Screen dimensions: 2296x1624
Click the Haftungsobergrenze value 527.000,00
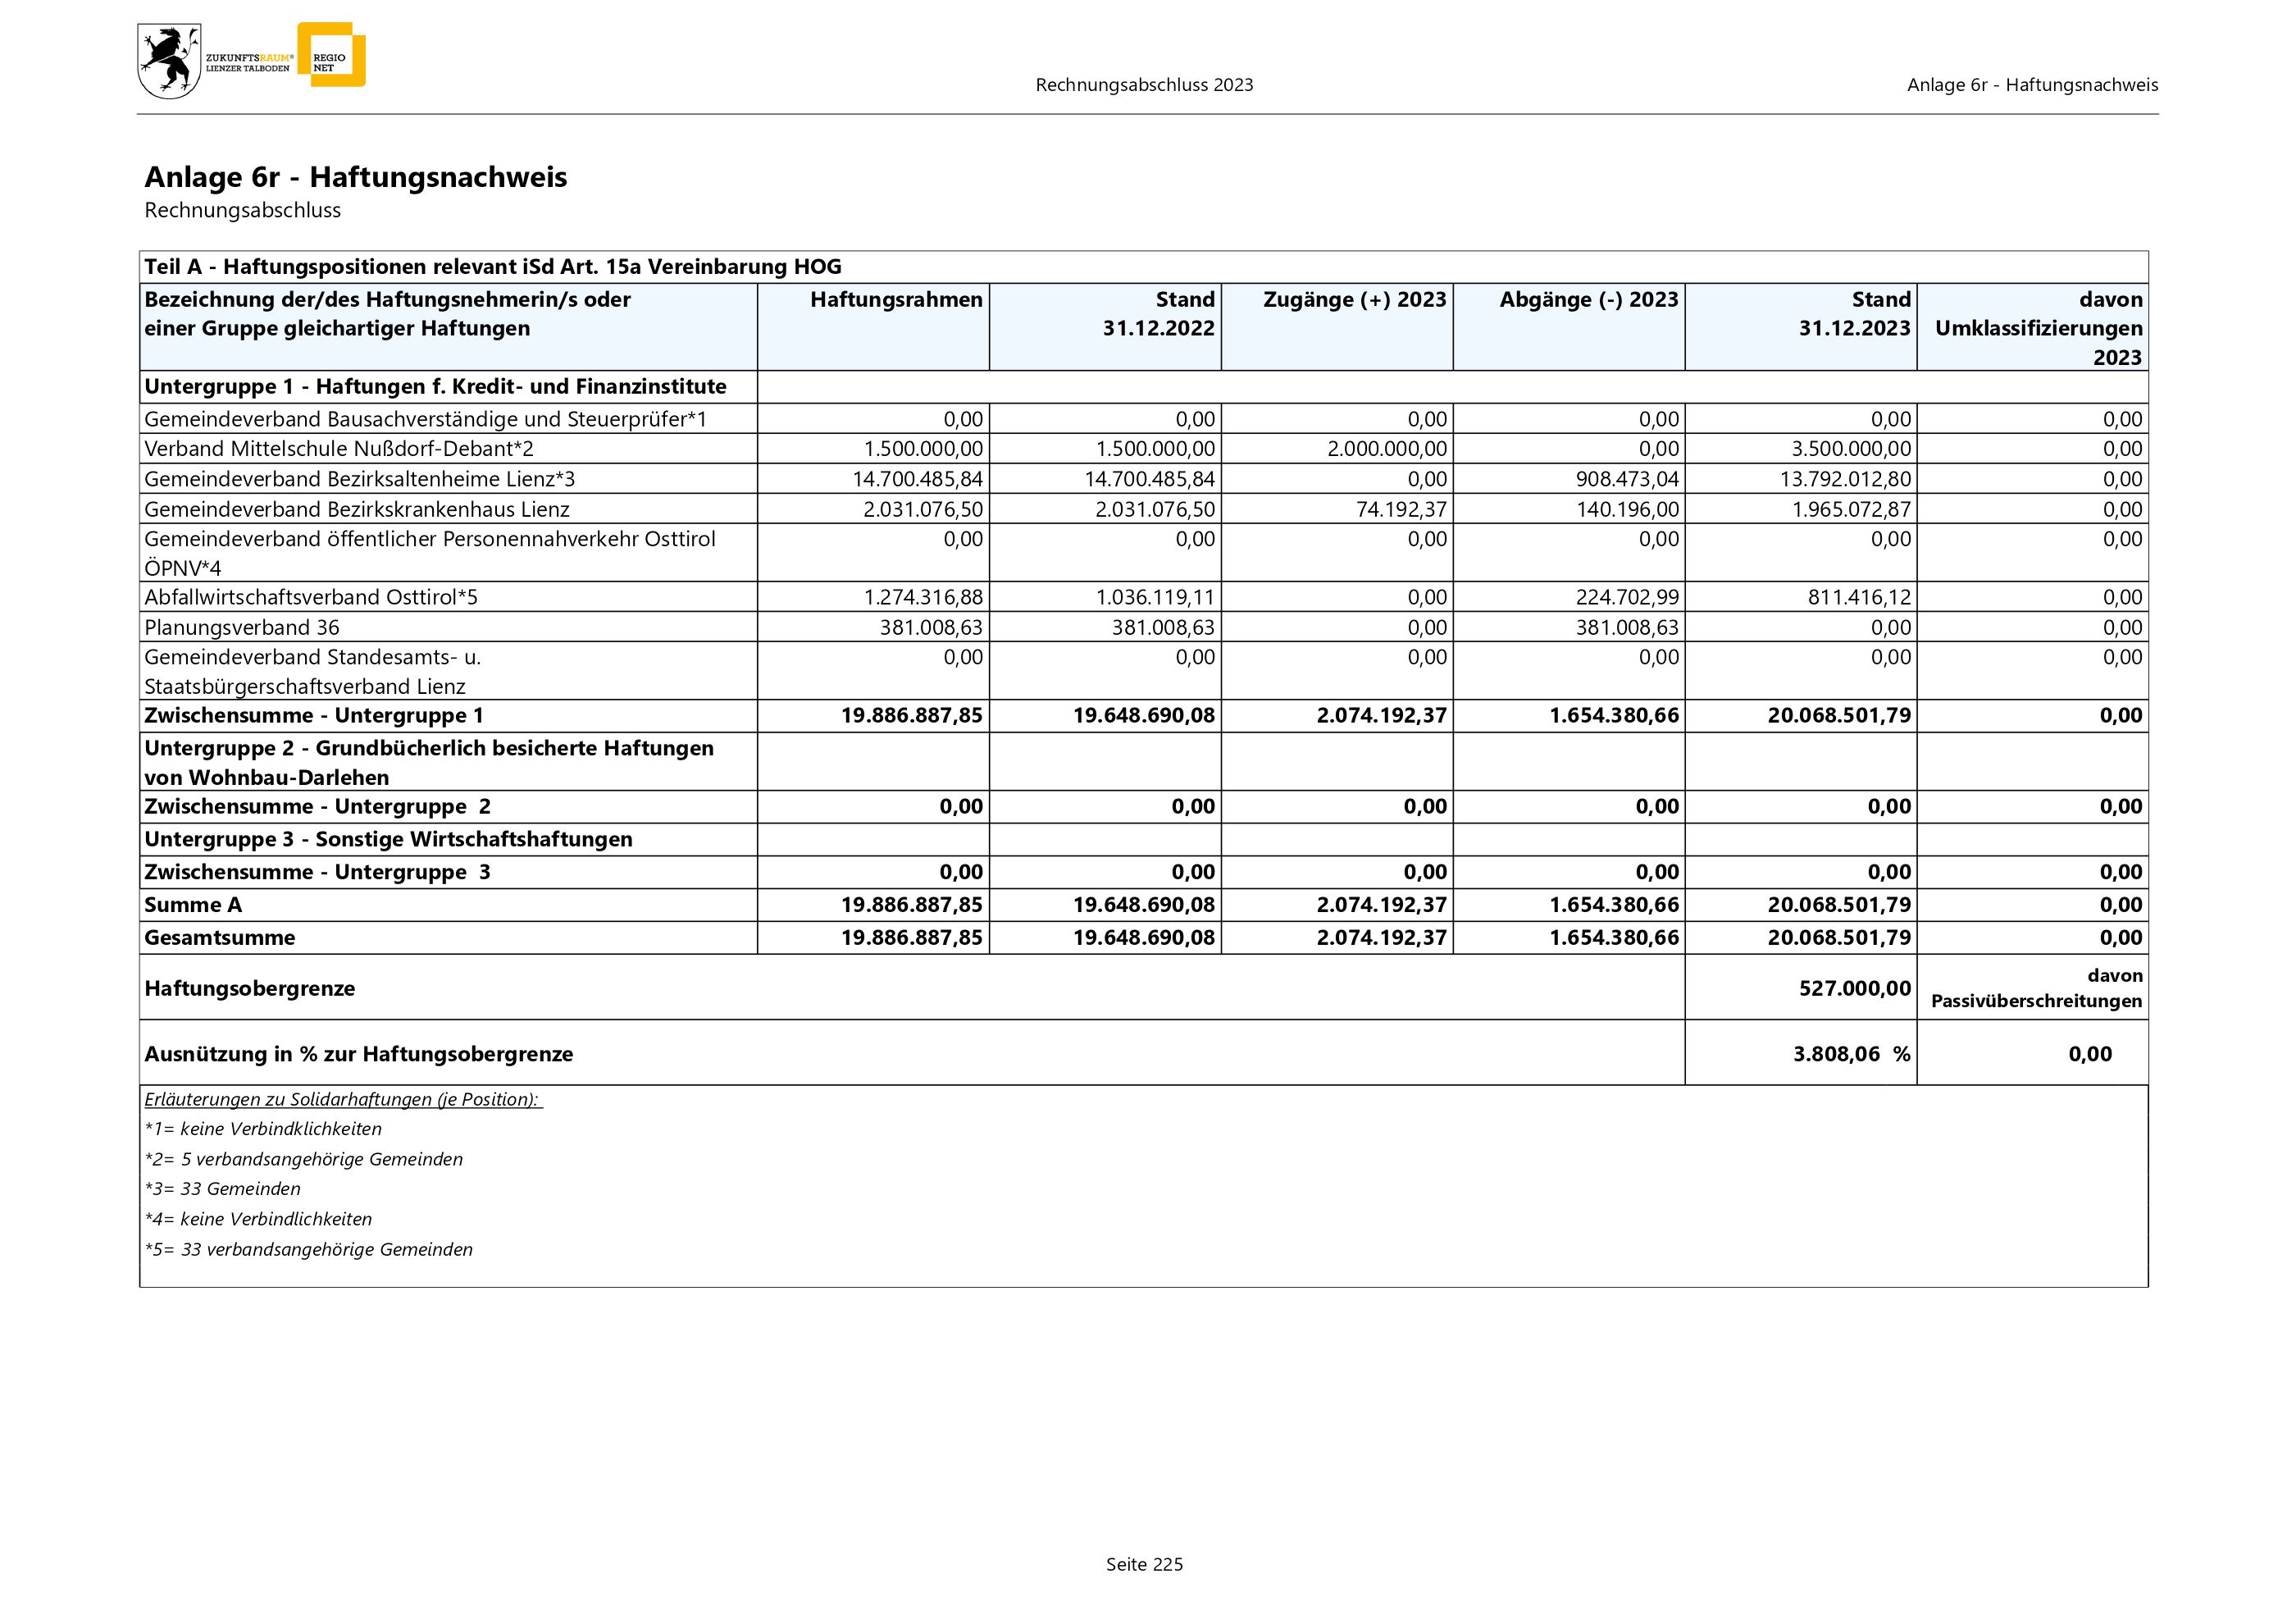[x=1854, y=988]
